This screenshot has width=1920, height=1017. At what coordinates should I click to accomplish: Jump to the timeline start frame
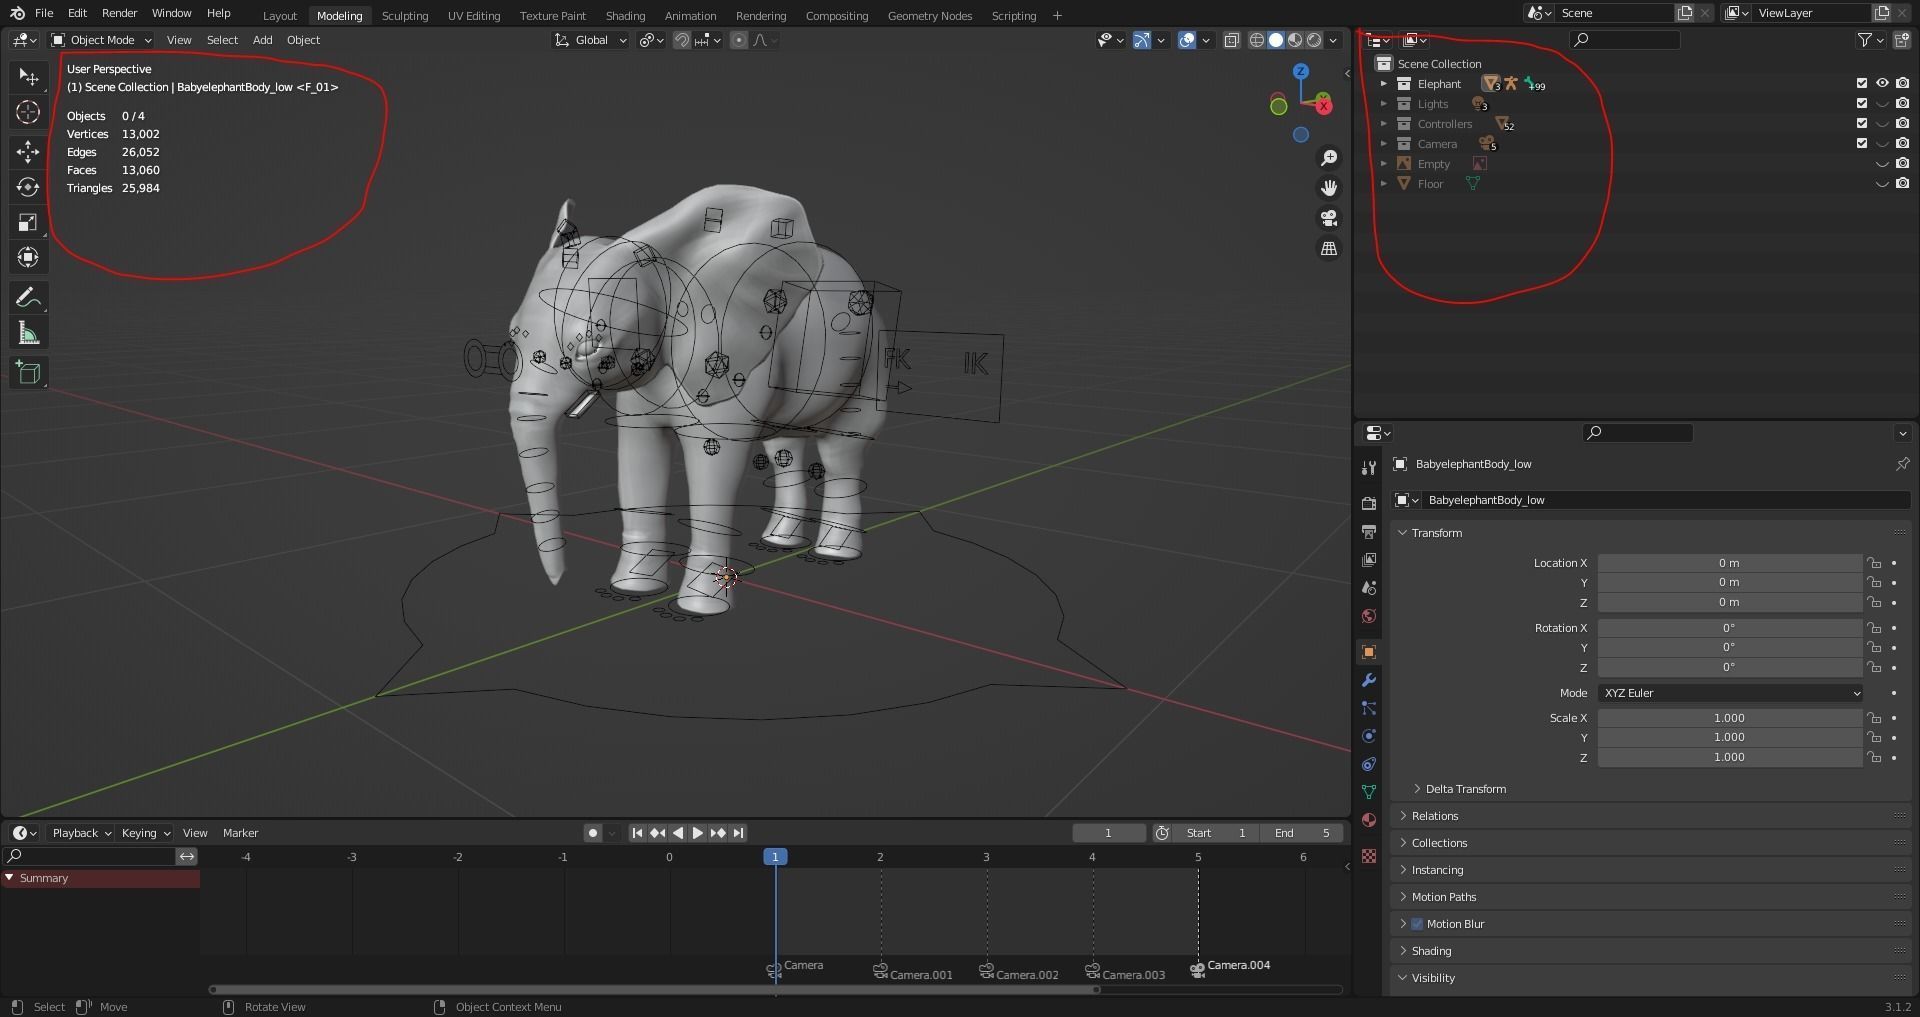(637, 833)
